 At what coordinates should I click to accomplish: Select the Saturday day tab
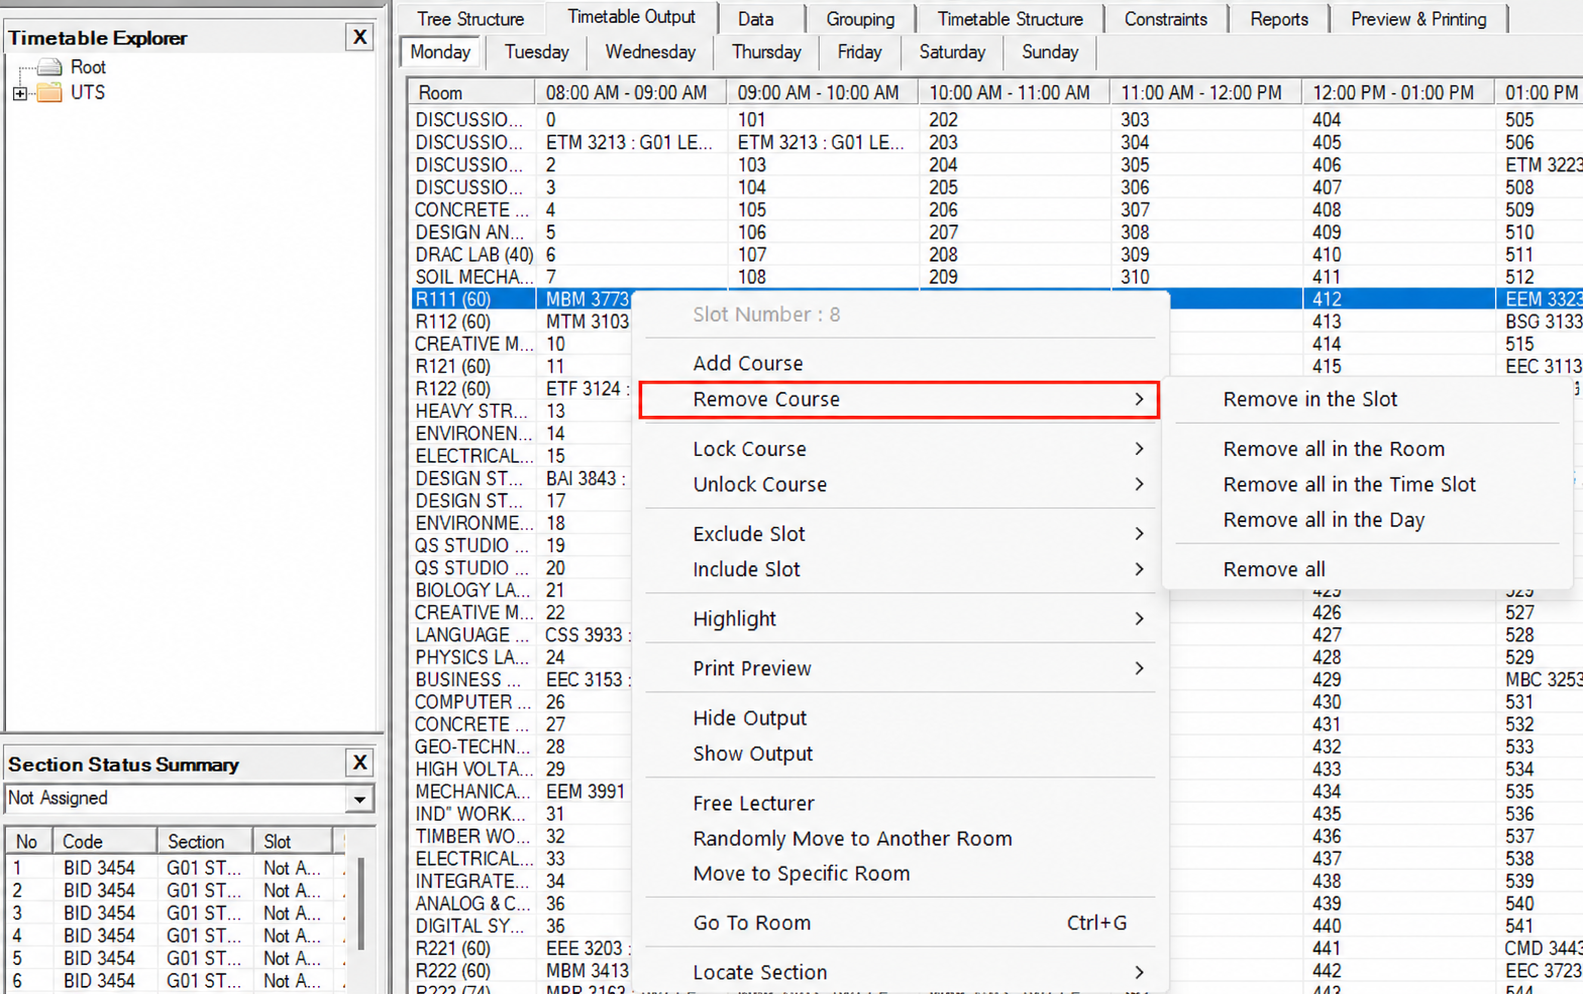click(952, 52)
